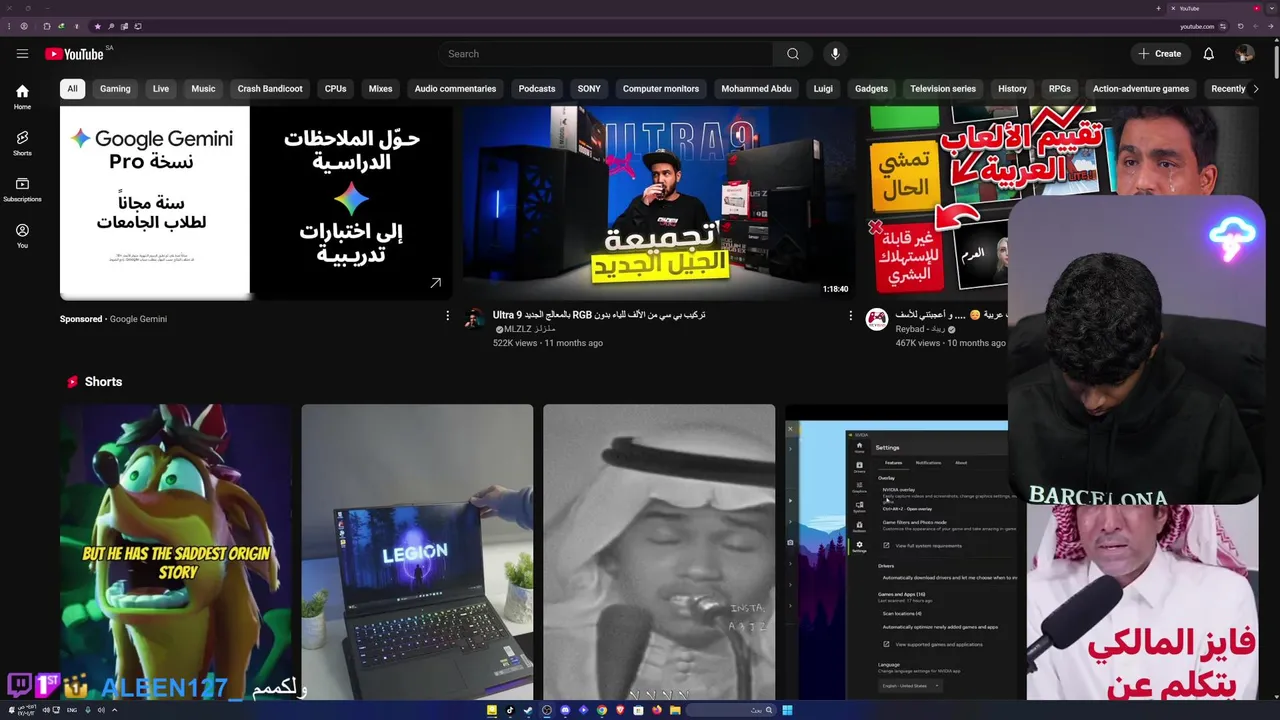
Task: Open a new browser tab with plus
Action: (x=1159, y=8)
